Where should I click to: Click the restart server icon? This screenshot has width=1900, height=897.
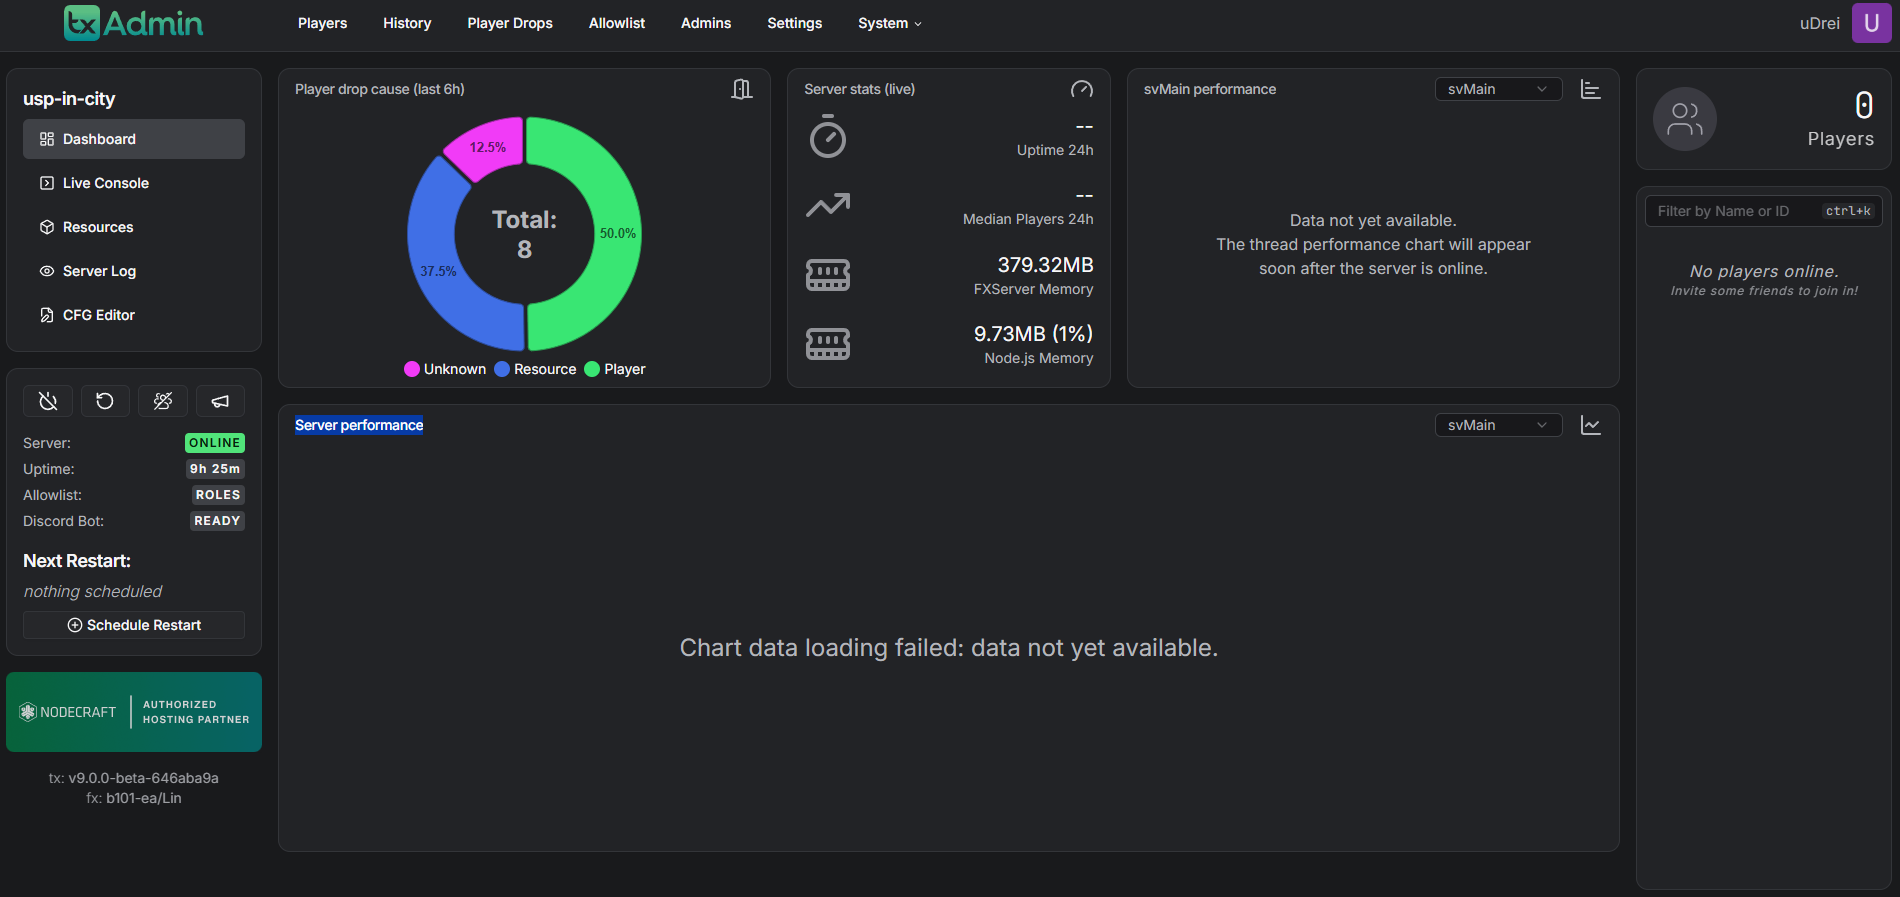(105, 401)
